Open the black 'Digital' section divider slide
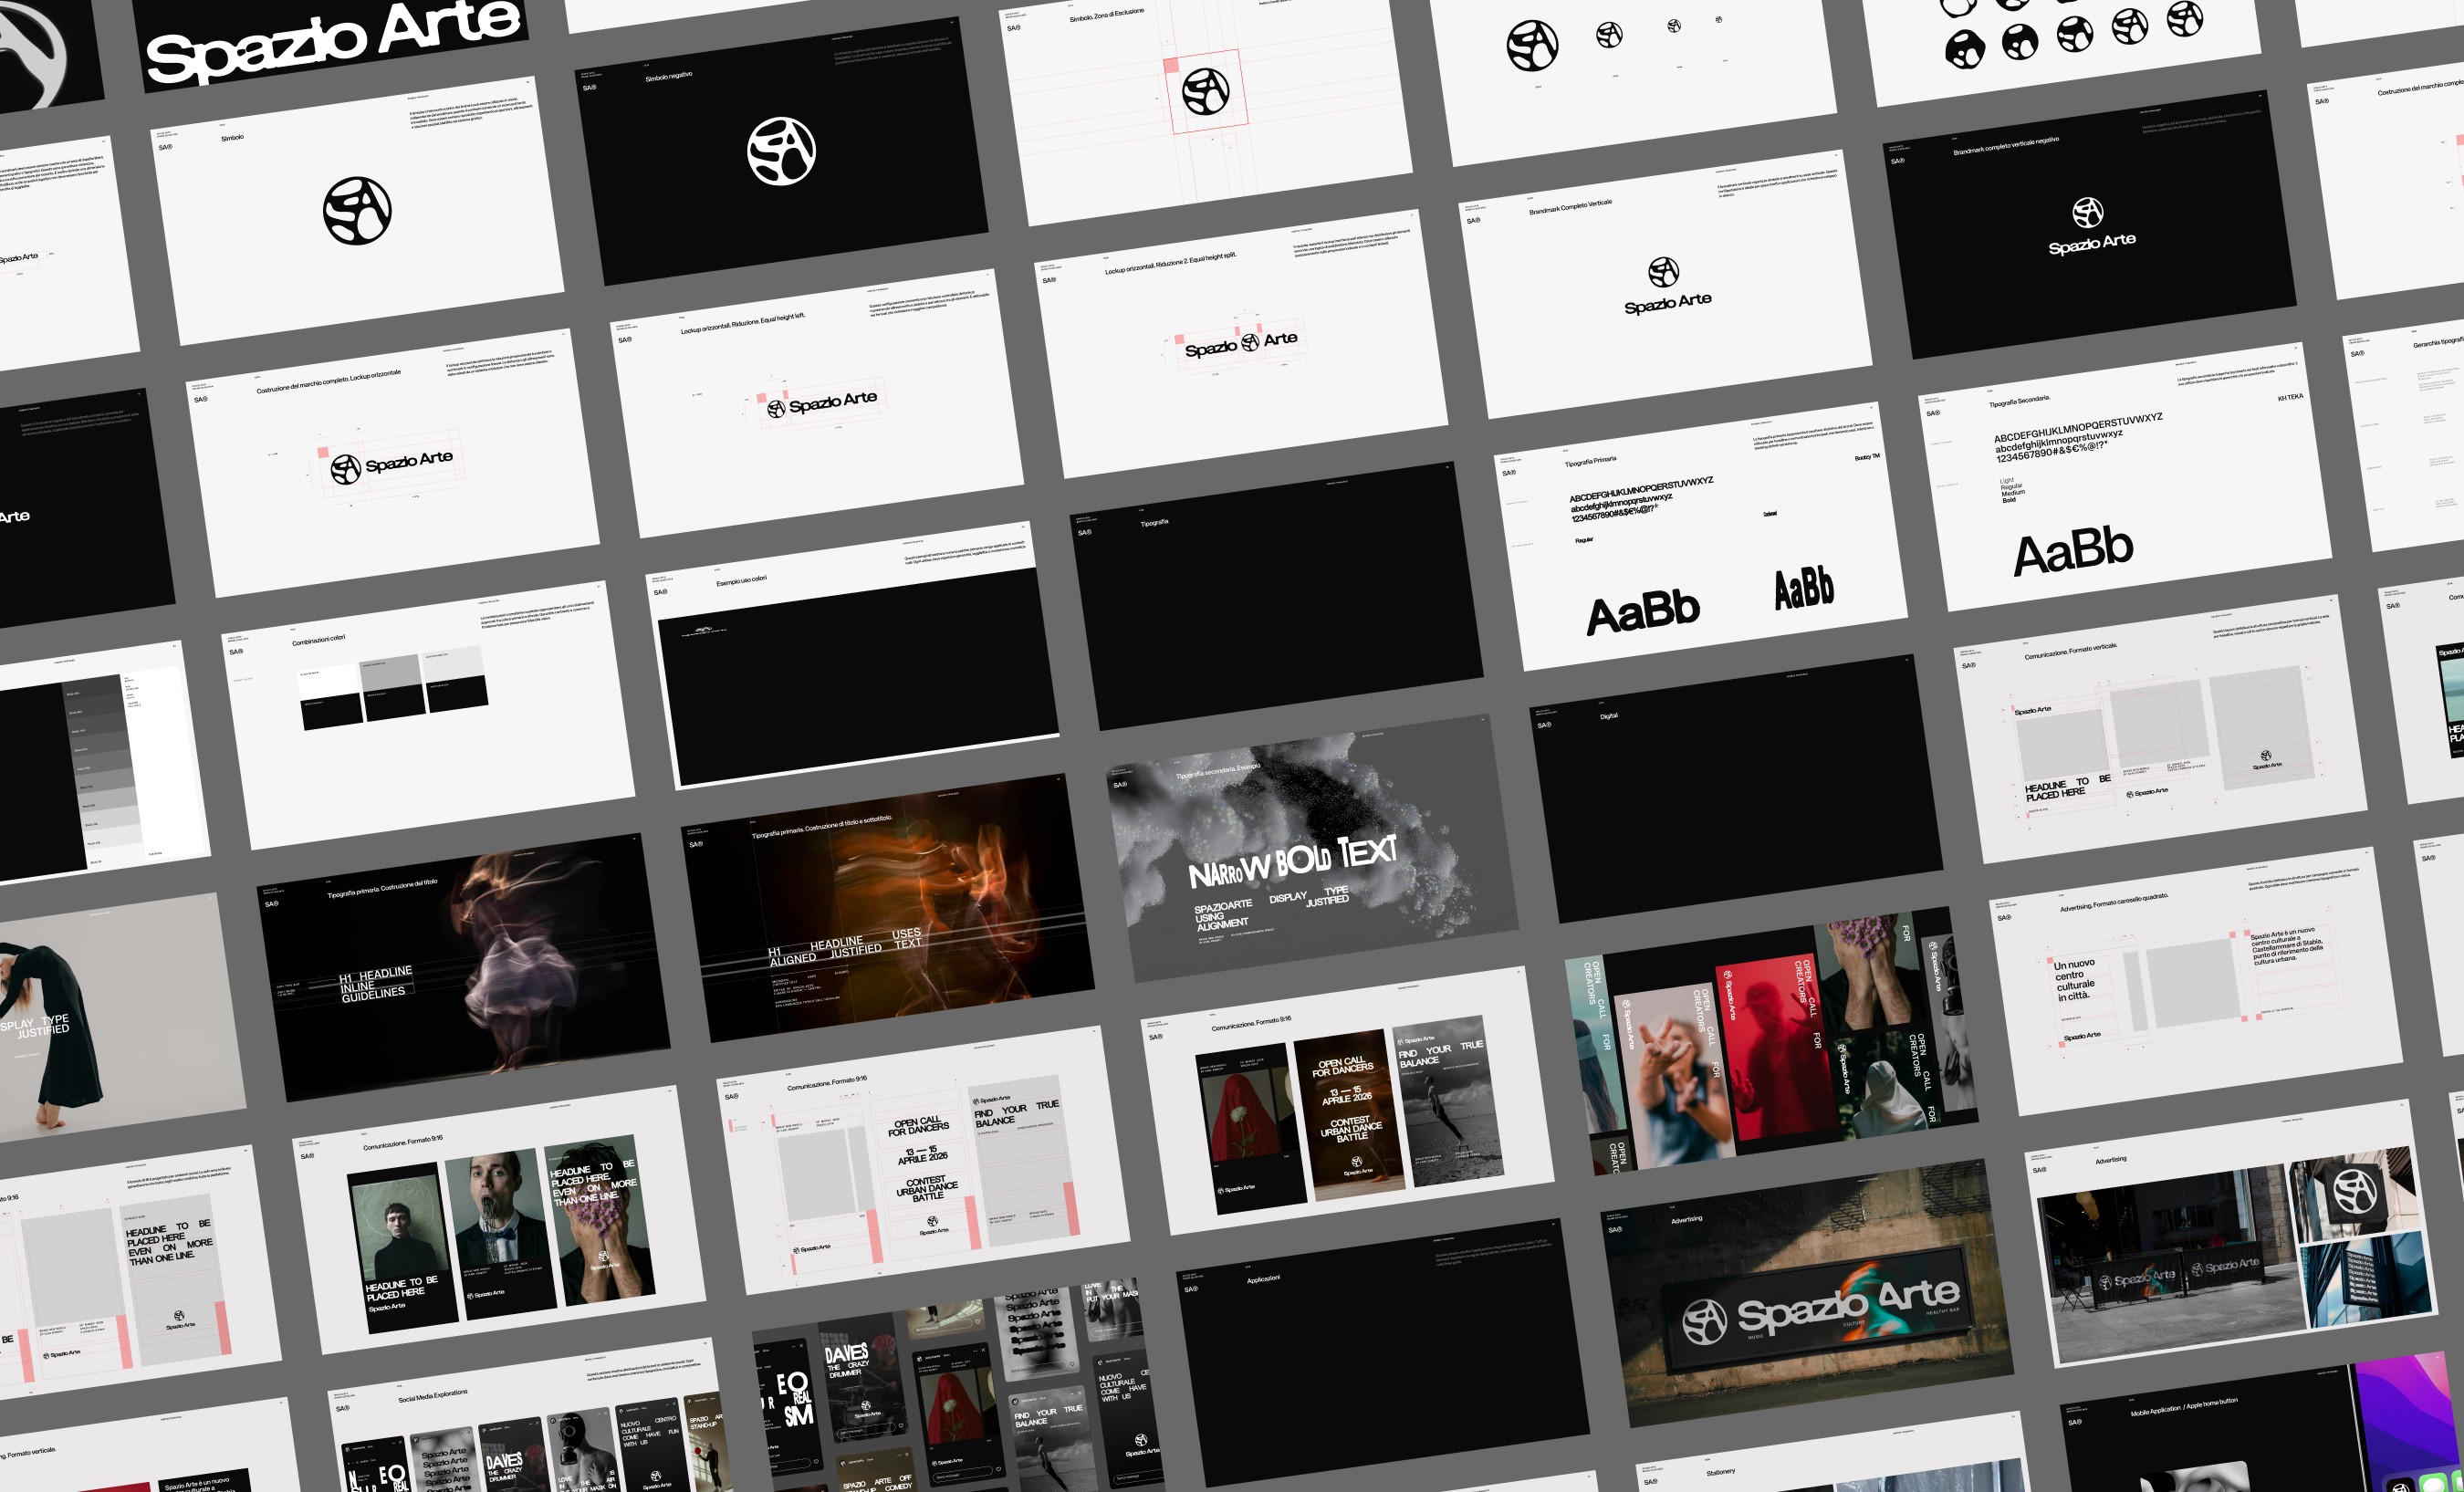This screenshot has height=1492, width=2464. 1735,790
